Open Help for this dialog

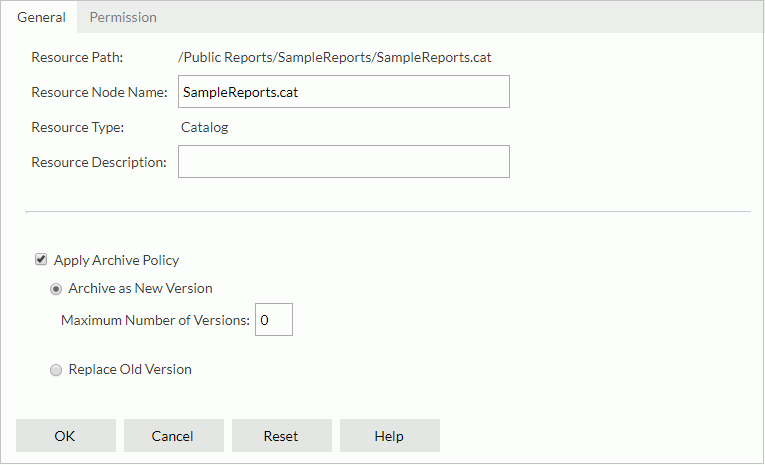(390, 436)
